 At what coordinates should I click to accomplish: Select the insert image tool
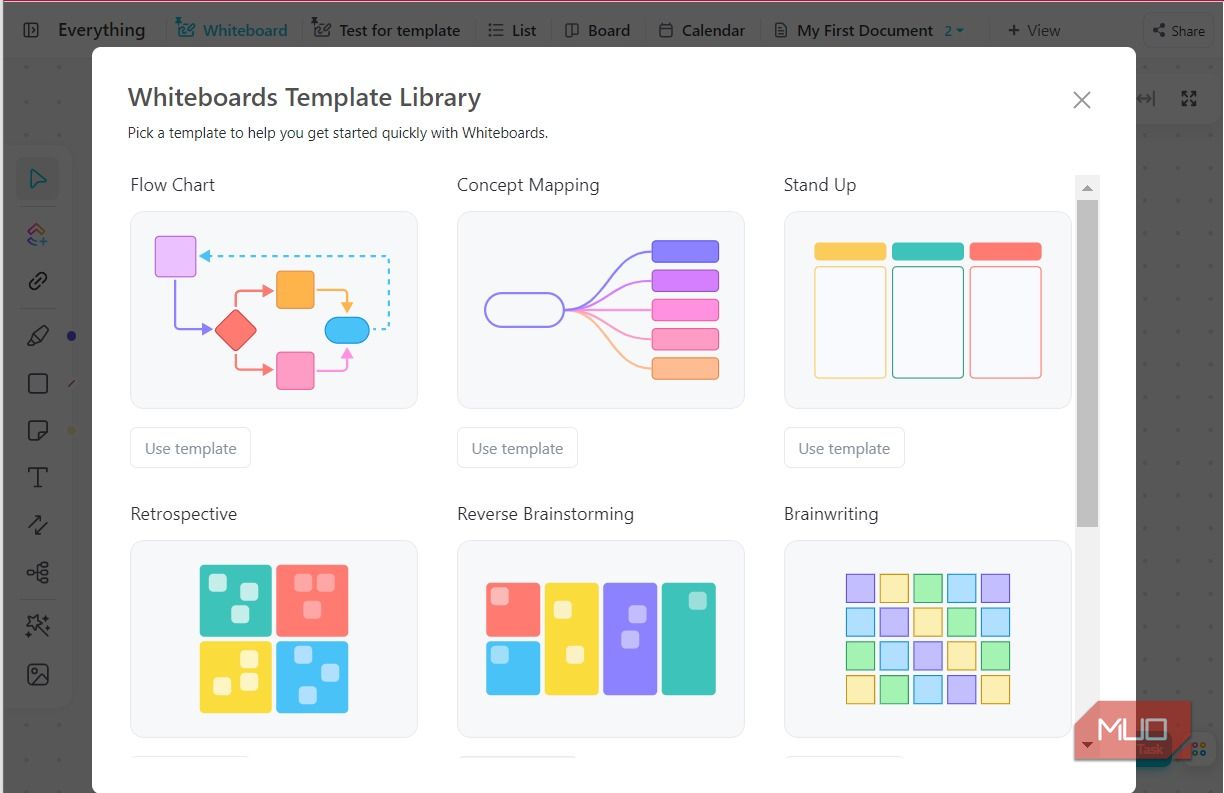point(38,675)
